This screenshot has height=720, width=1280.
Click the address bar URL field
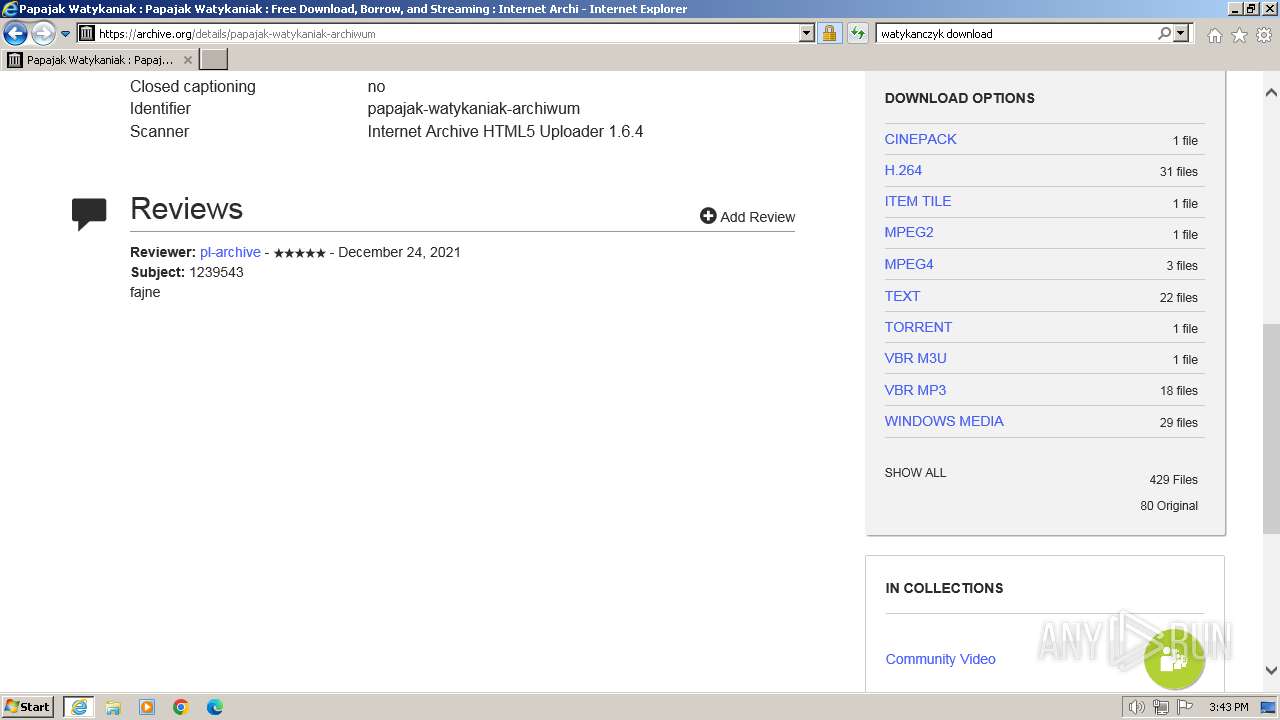(447, 33)
